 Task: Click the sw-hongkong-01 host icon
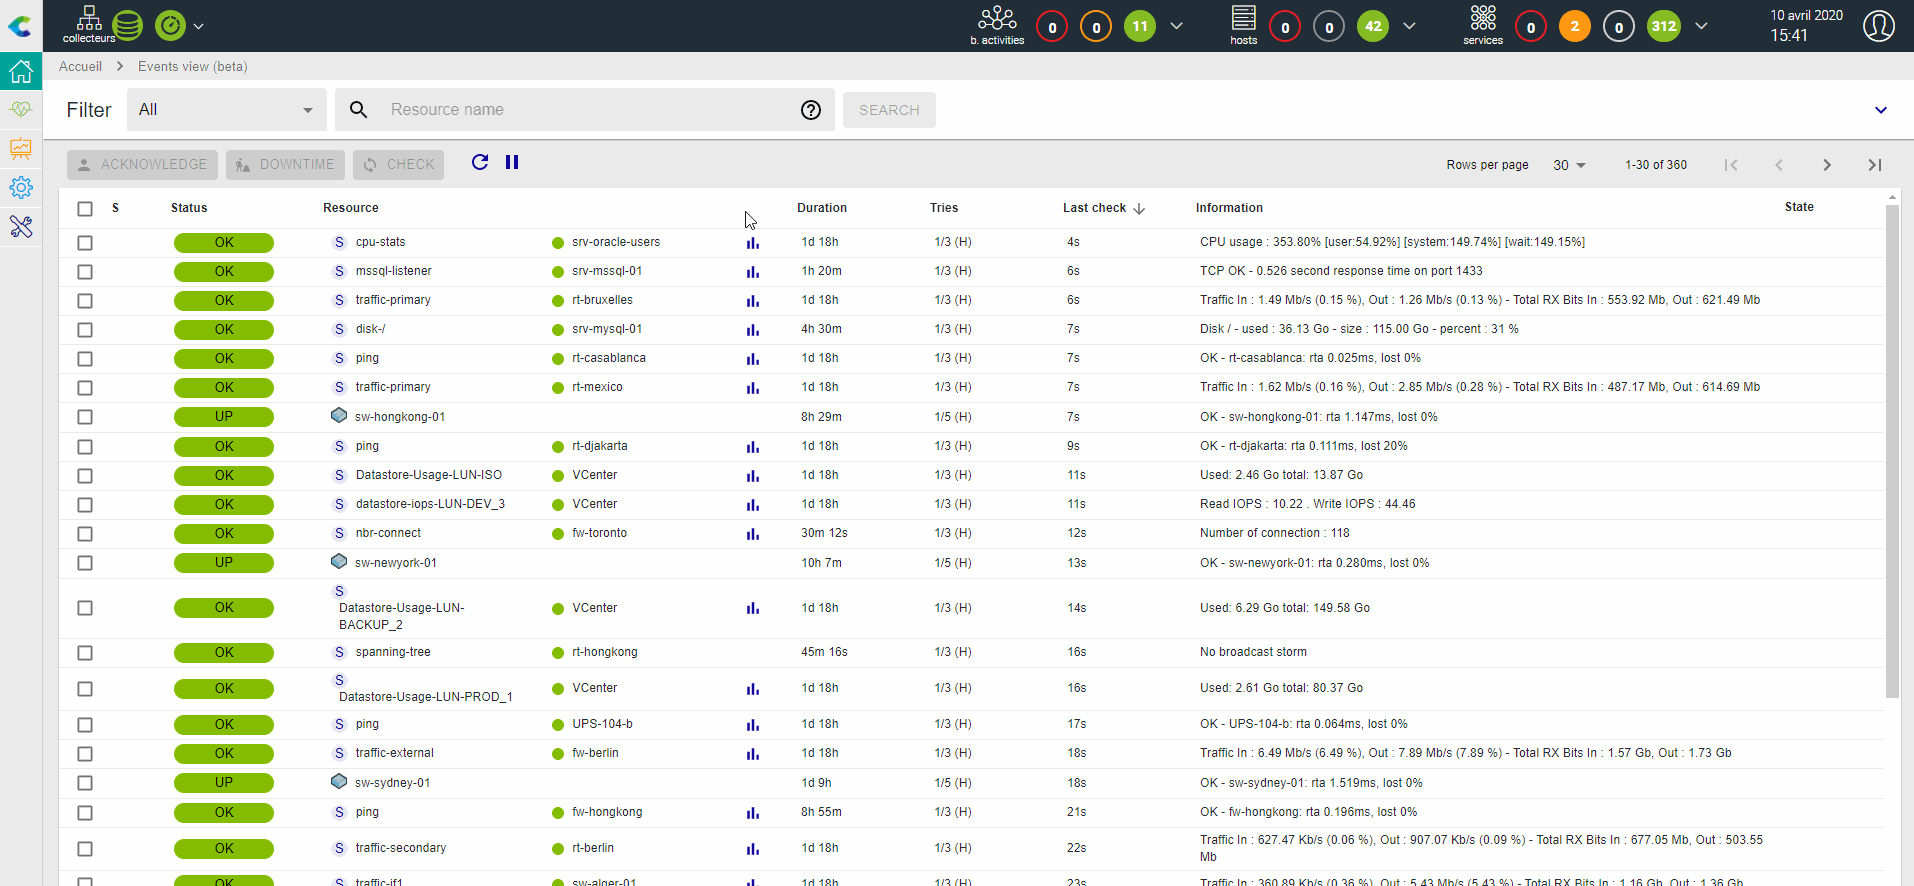[x=339, y=415]
